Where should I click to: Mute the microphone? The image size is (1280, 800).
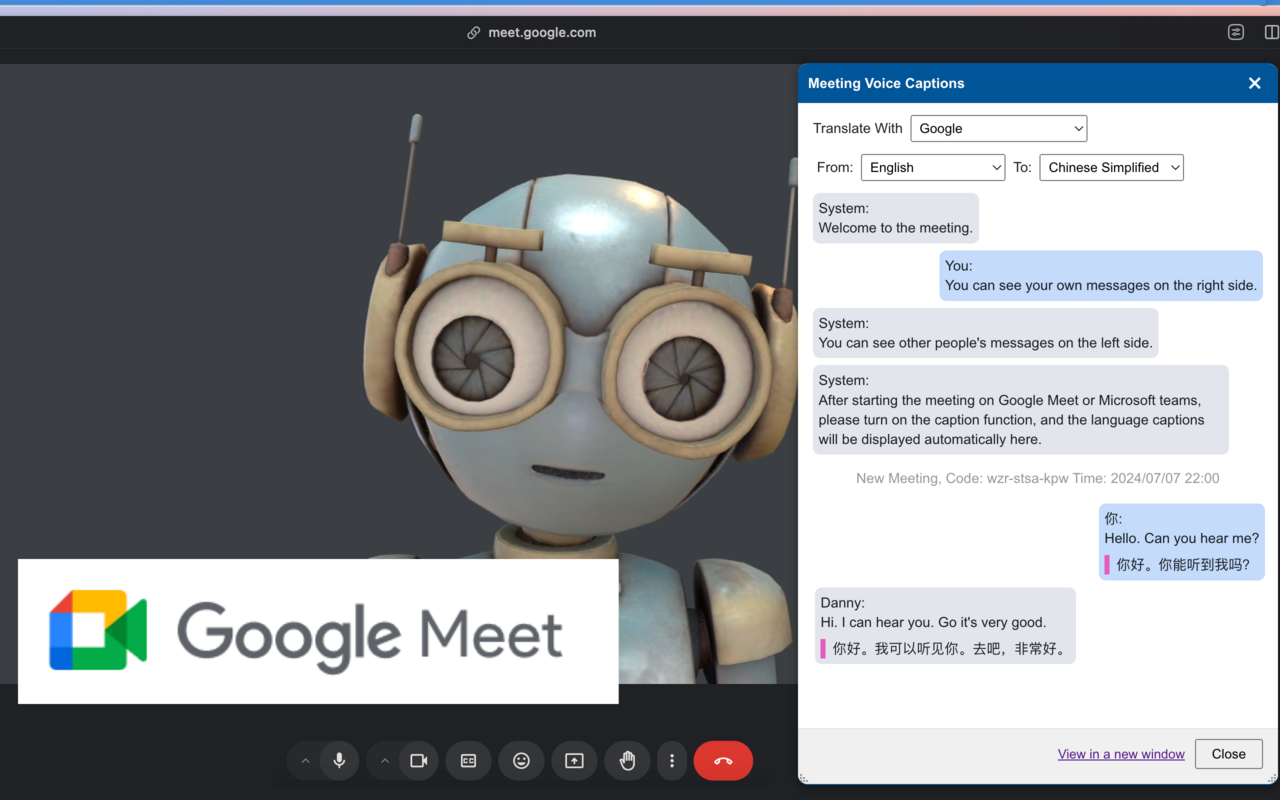[338, 760]
